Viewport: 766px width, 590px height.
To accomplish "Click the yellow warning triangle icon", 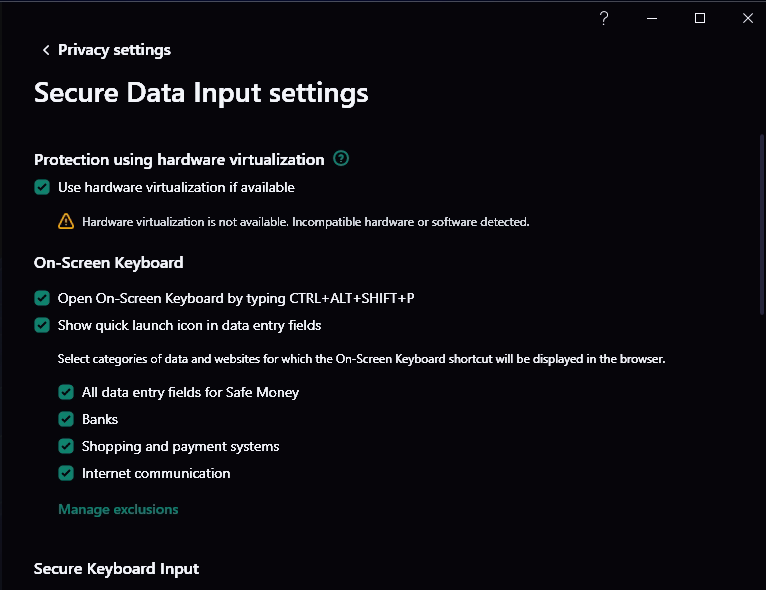I will [x=66, y=221].
